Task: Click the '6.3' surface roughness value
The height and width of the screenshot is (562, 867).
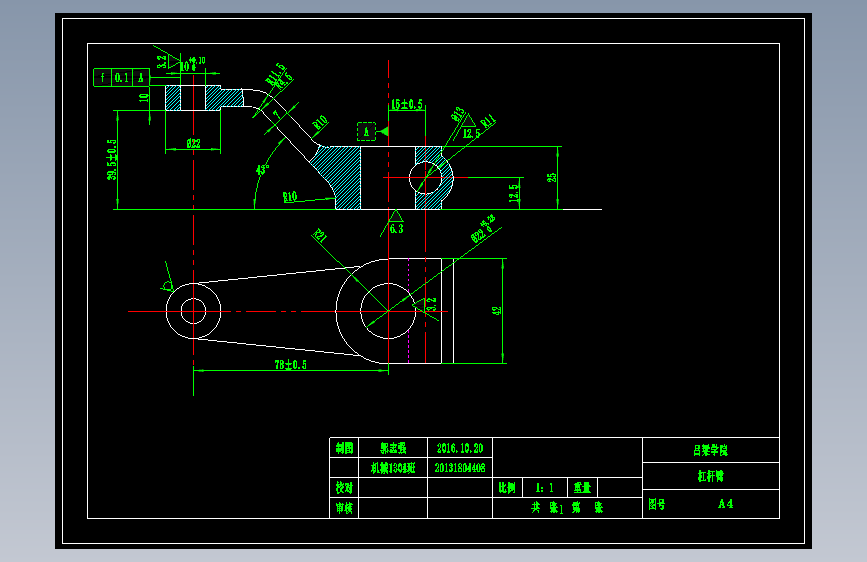Action: (396, 229)
